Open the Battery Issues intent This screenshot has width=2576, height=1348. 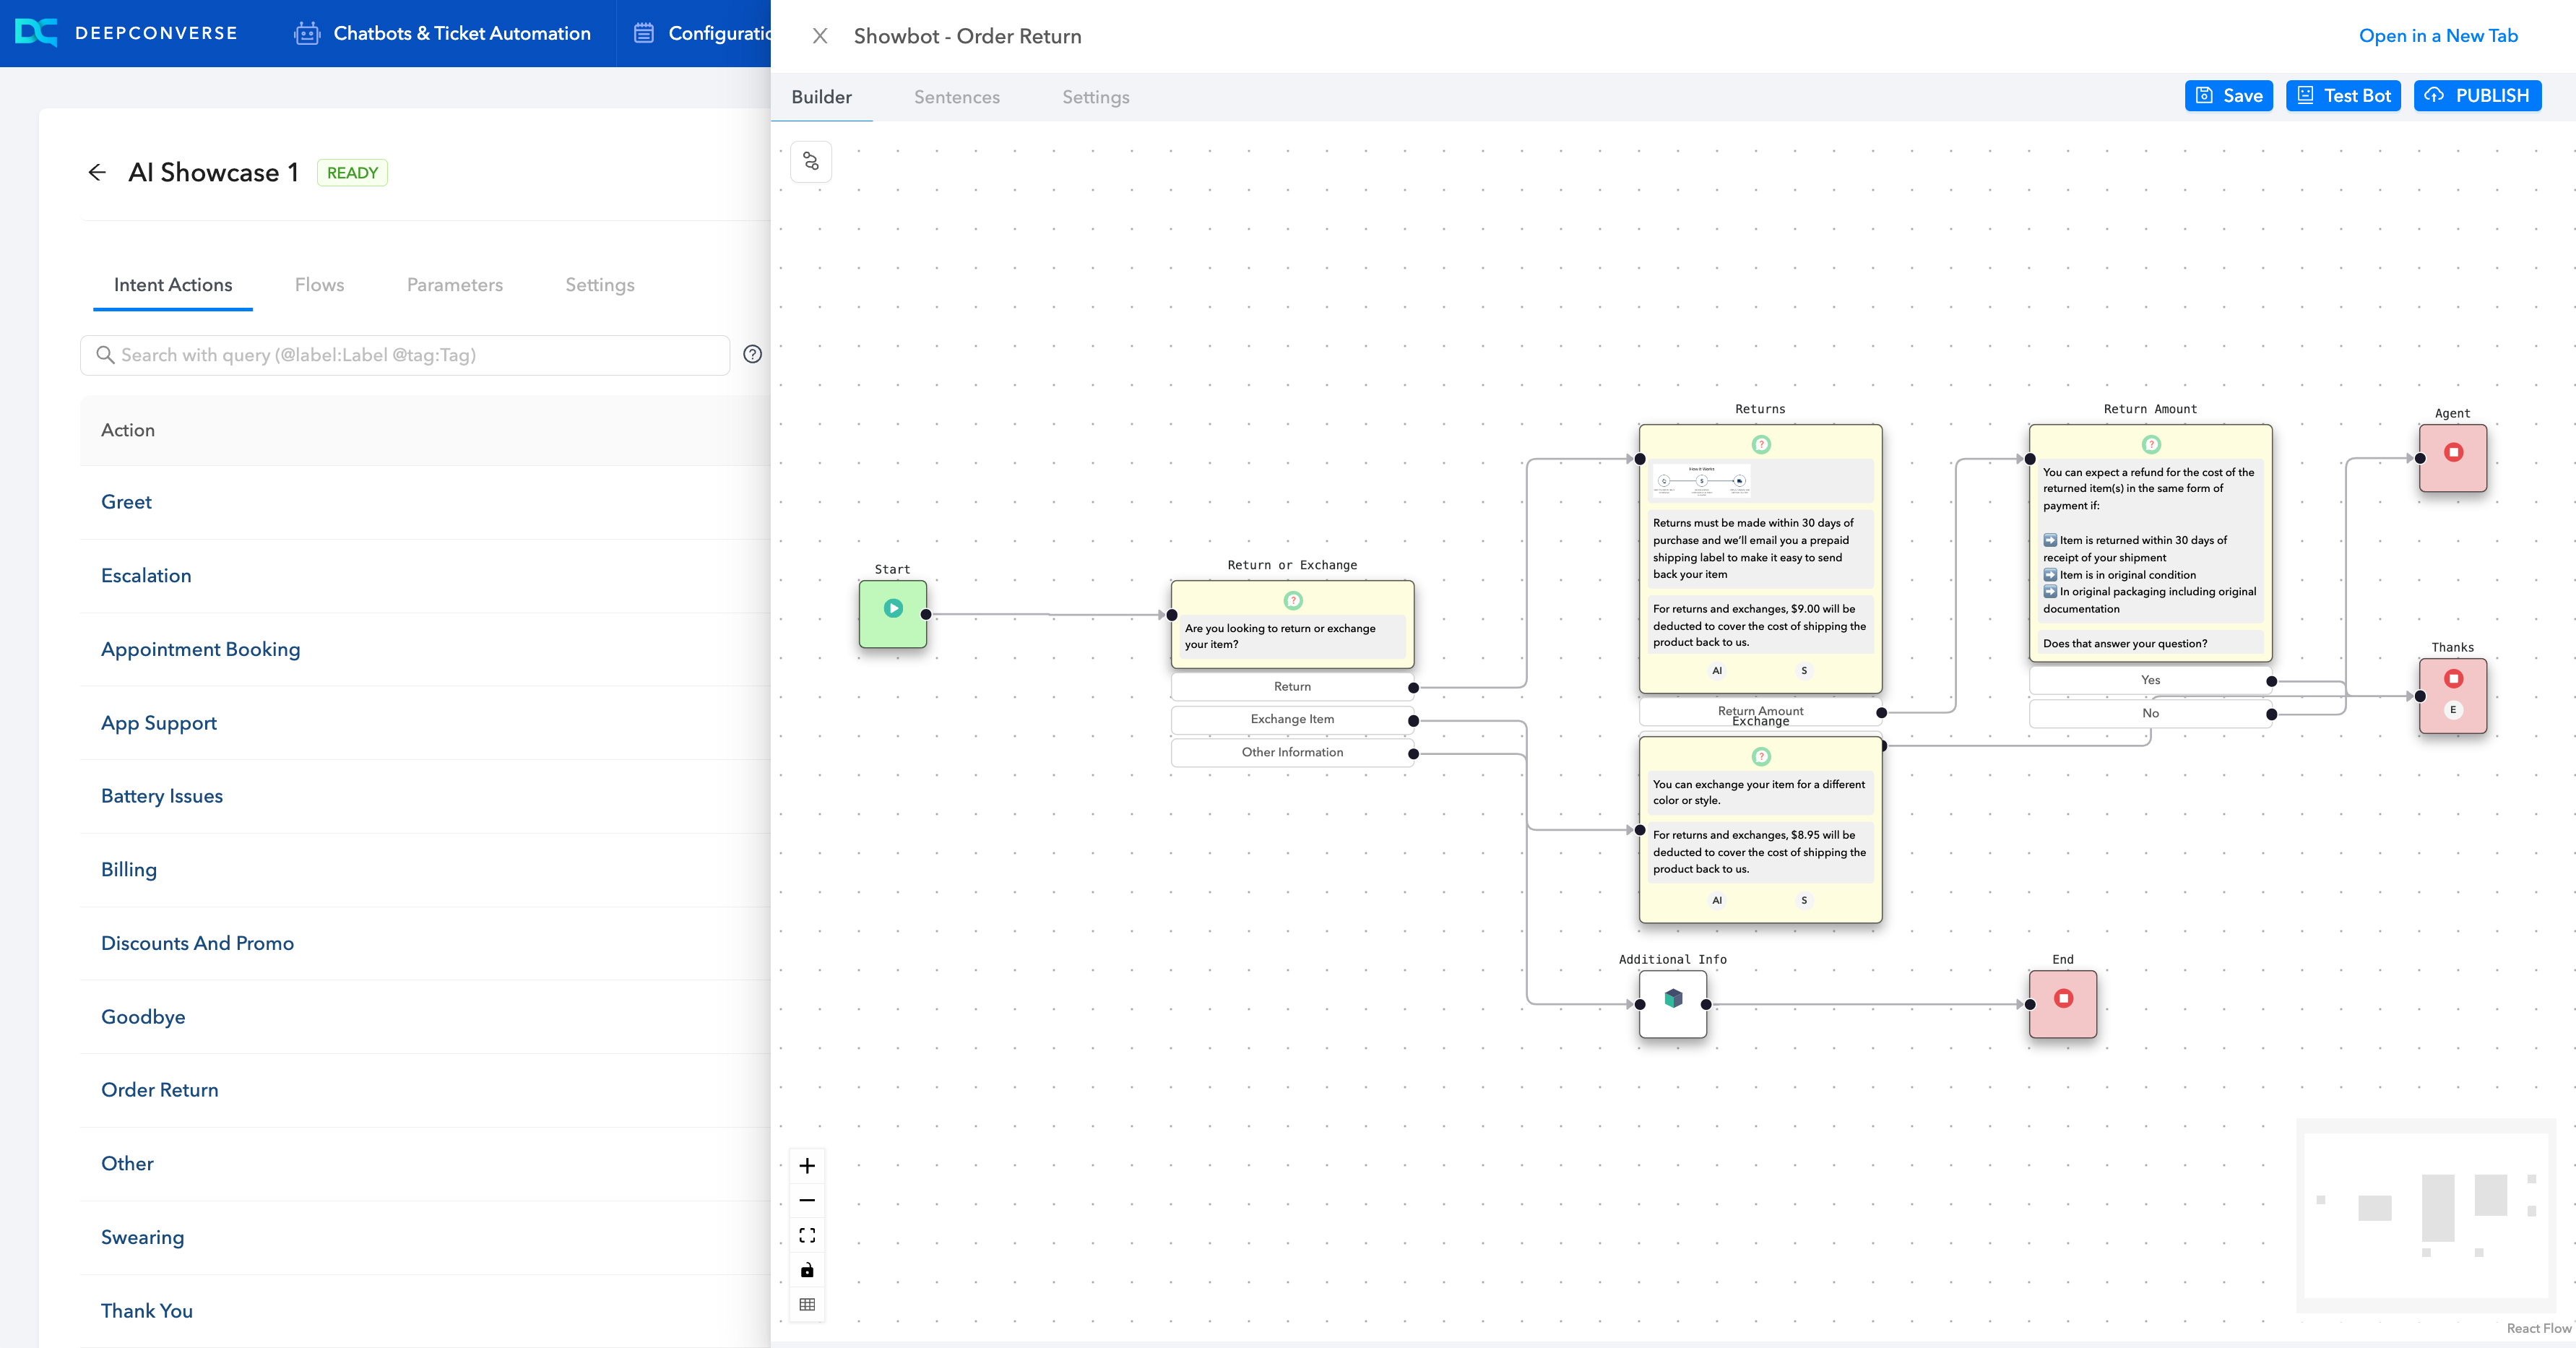click(x=162, y=796)
